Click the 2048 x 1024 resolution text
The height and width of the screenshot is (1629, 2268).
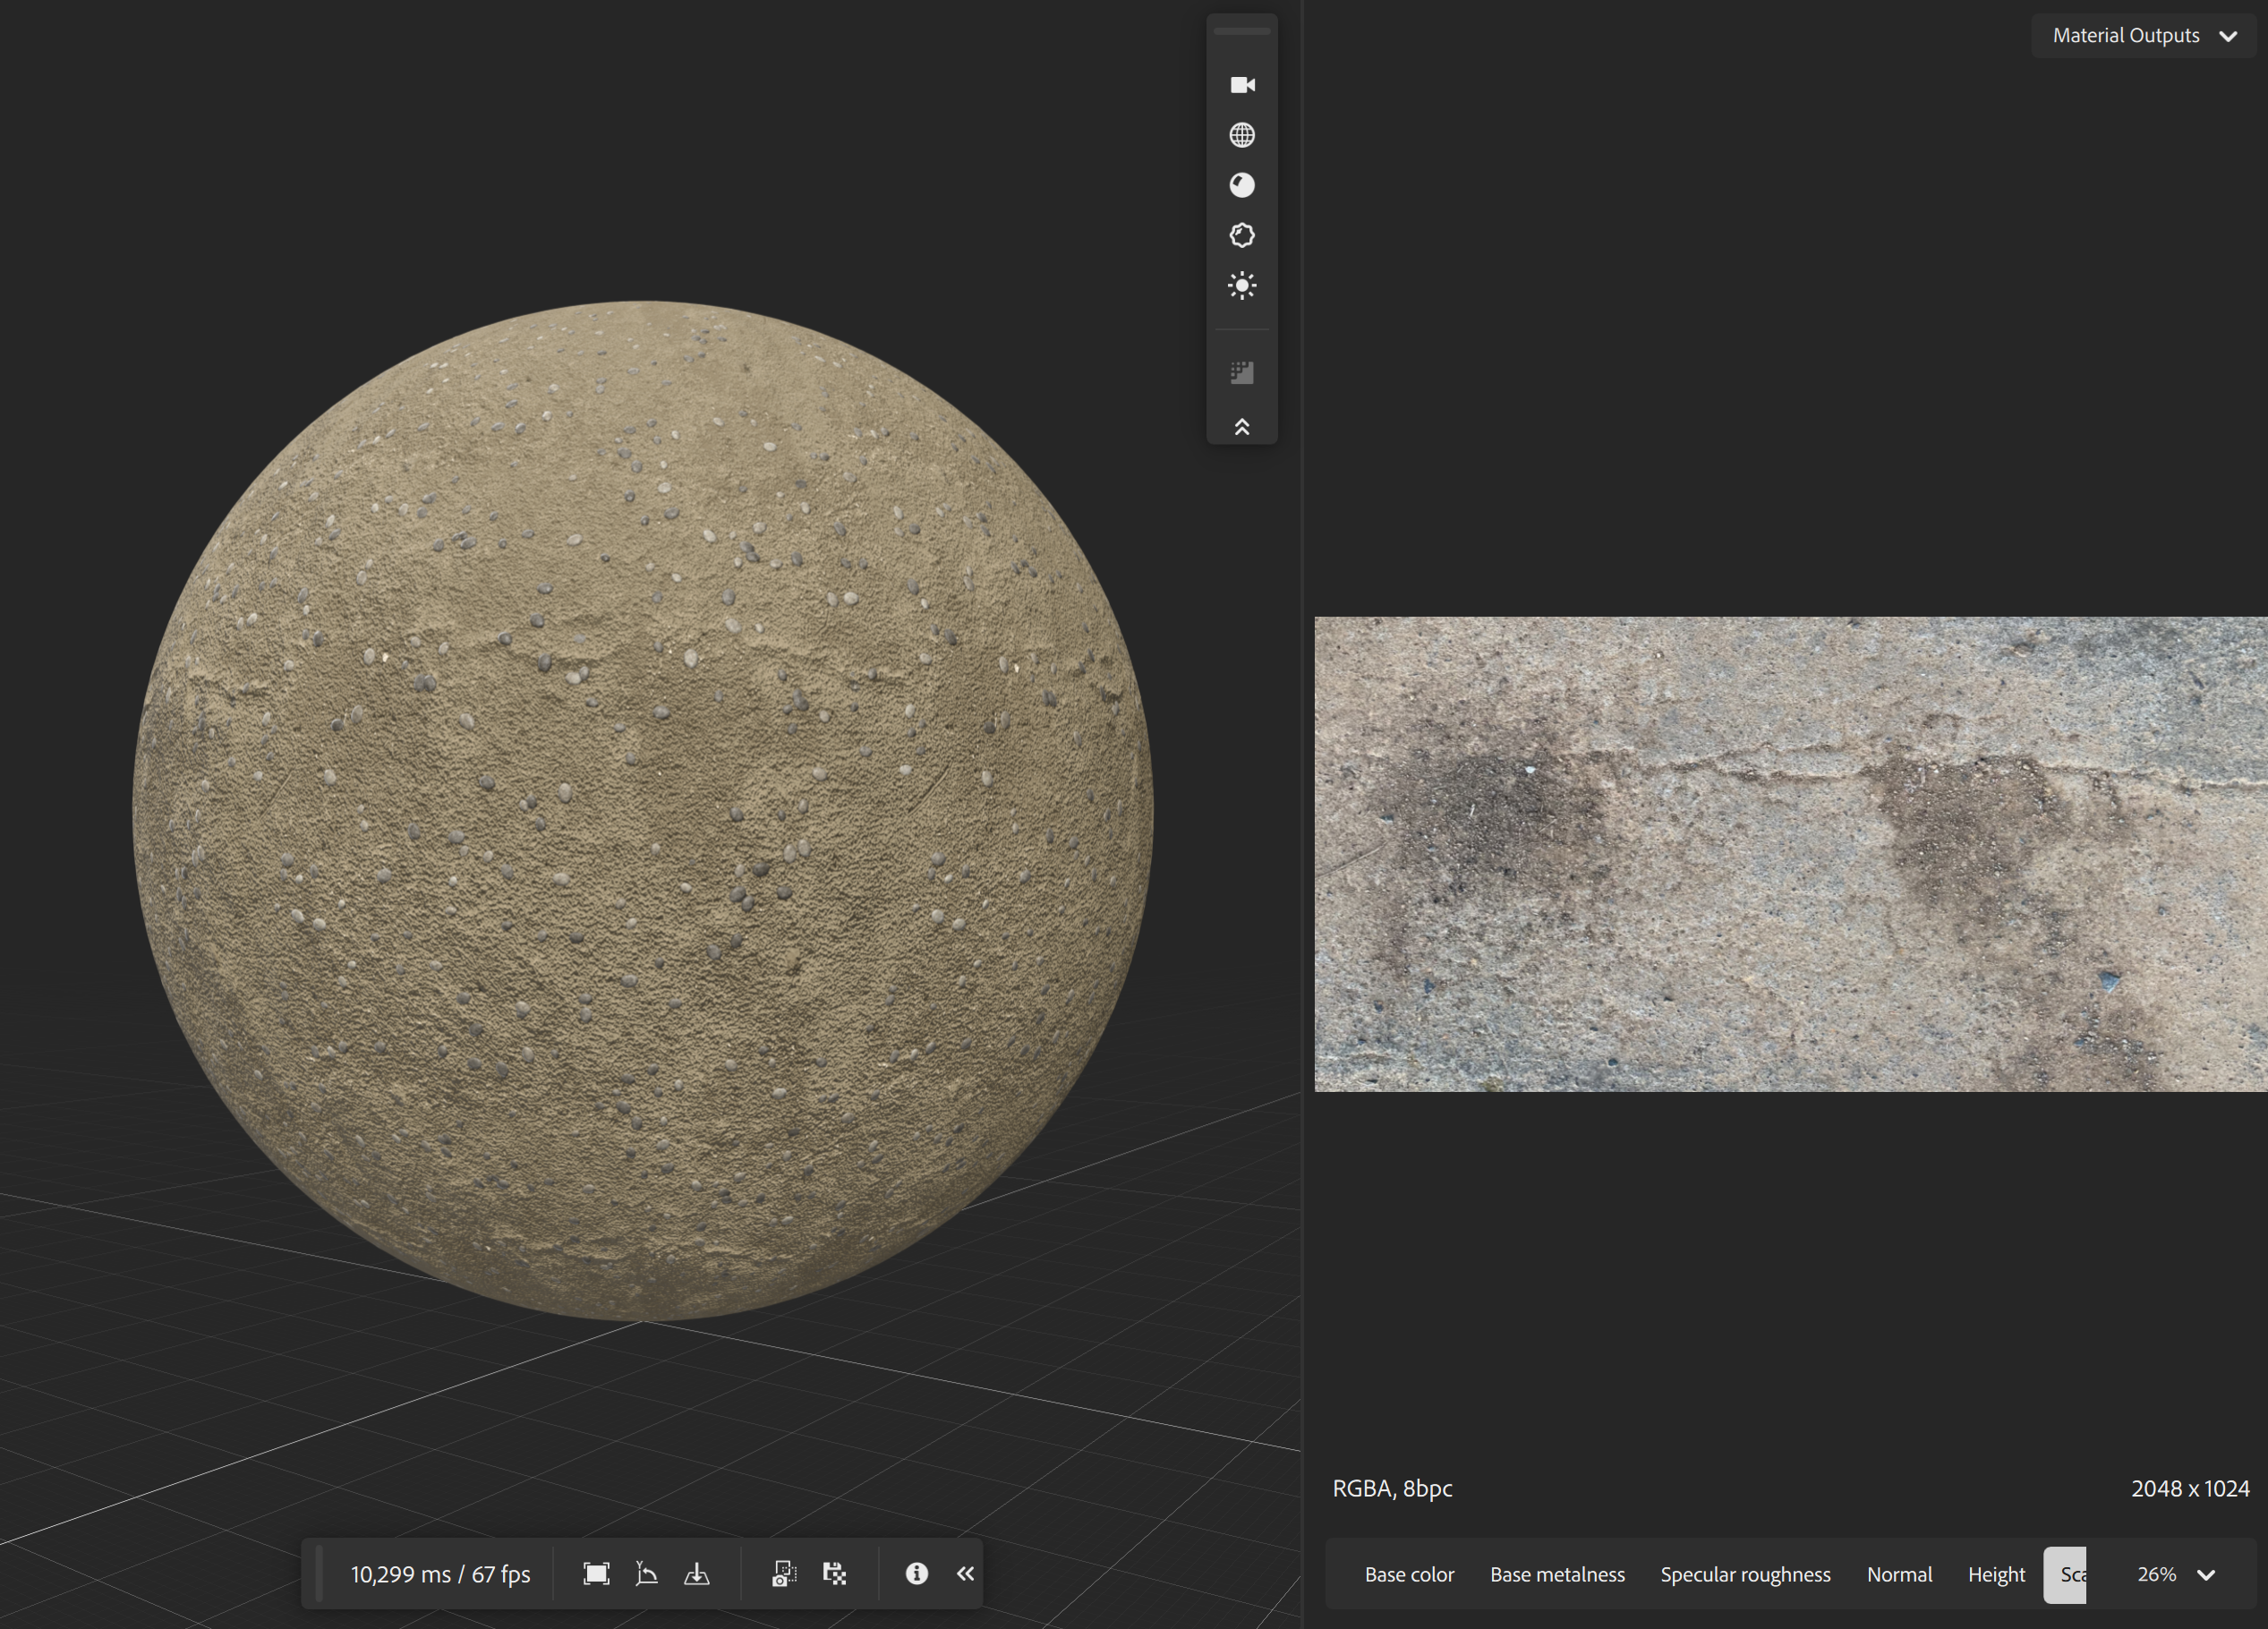point(2190,1489)
